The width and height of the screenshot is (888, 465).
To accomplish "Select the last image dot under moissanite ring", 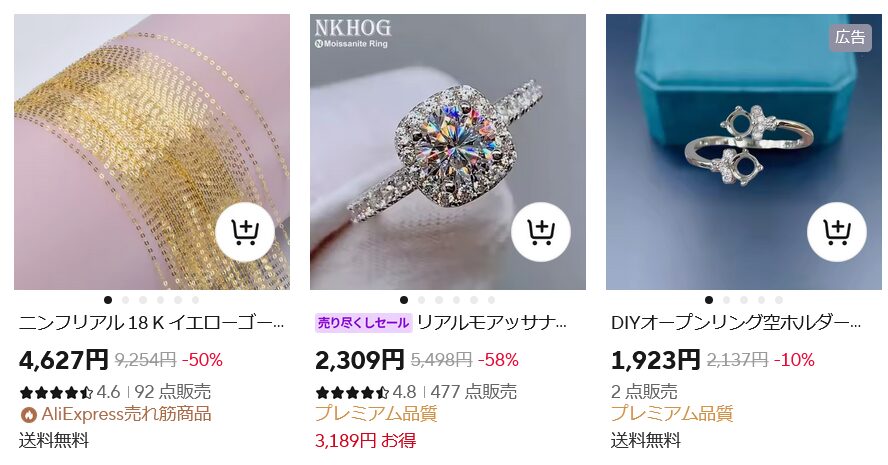I will (x=491, y=300).
